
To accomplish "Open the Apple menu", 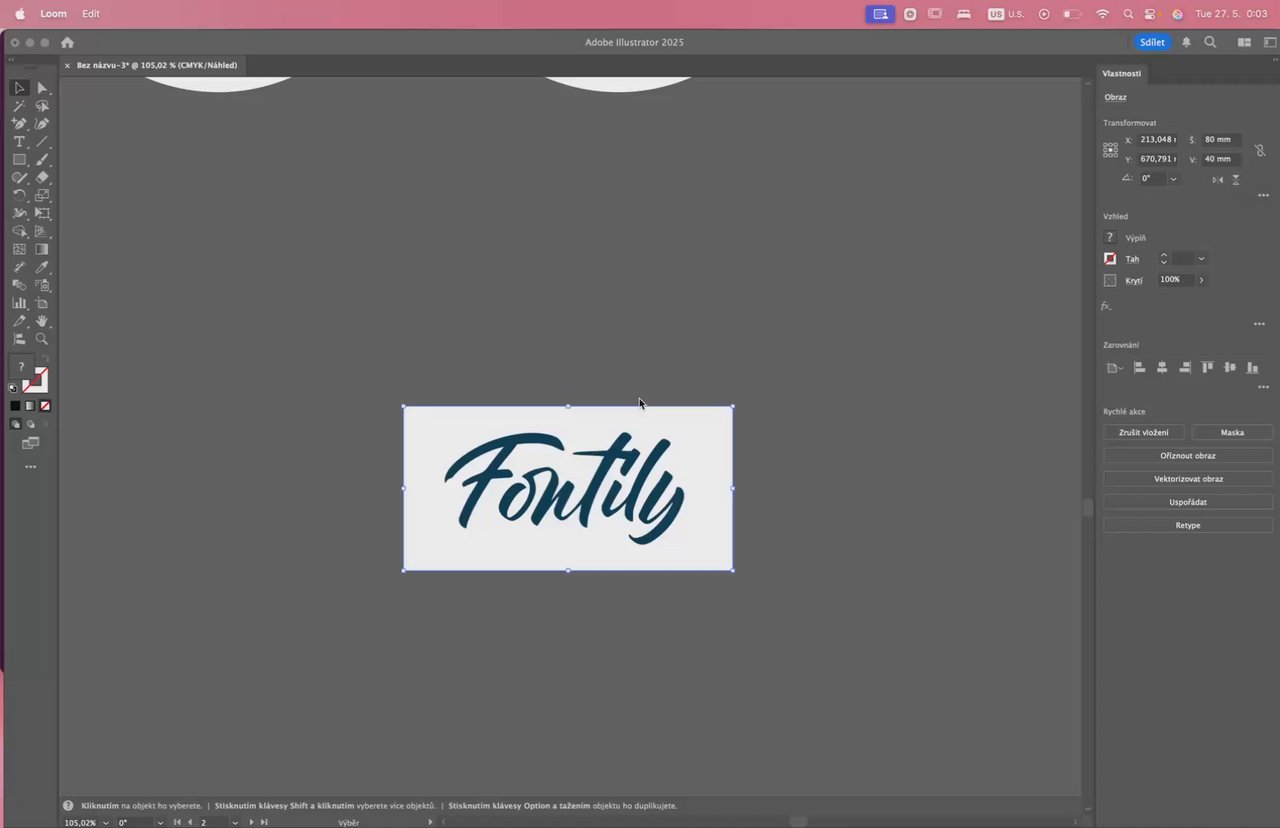I will point(19,14).
